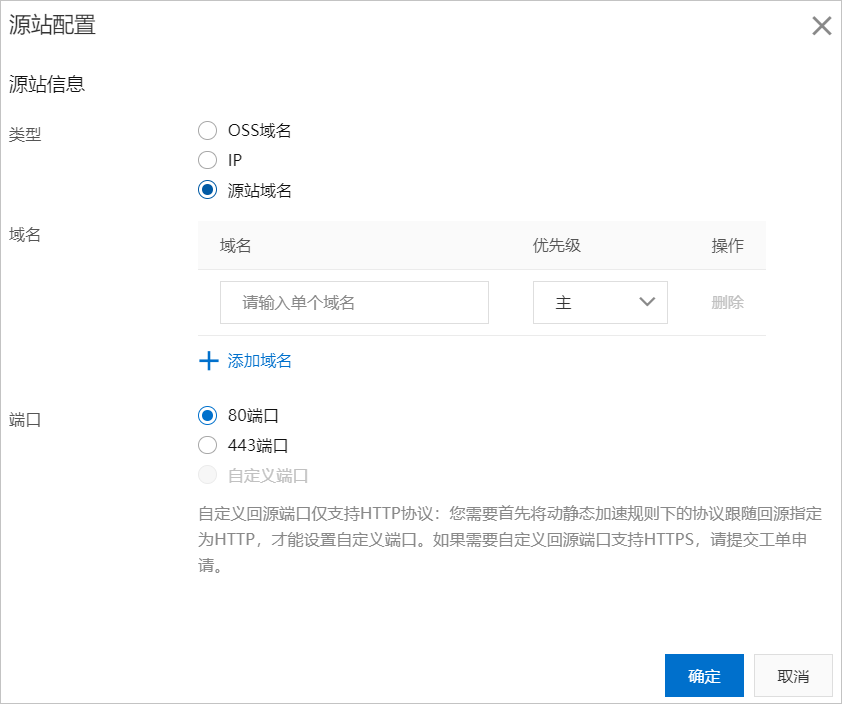Click the 域名 column header
The width and height of the screenshot is (842, 704).
[x=235, y=245]
